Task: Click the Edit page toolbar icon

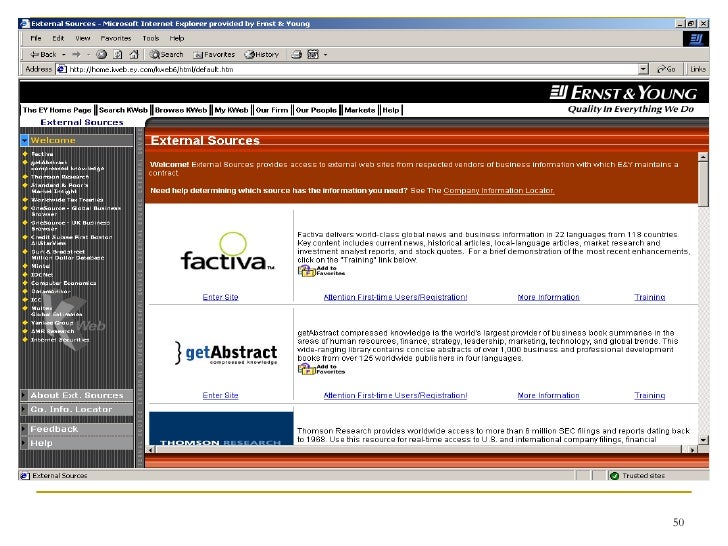Action: (313, 54)
